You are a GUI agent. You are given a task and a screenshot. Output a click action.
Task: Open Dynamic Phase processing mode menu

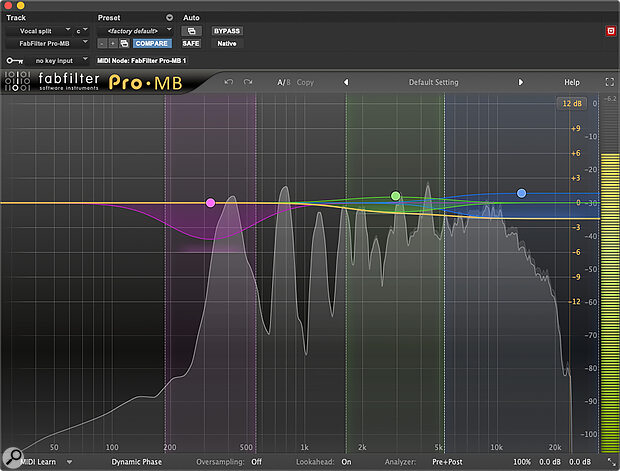(136, 462)
